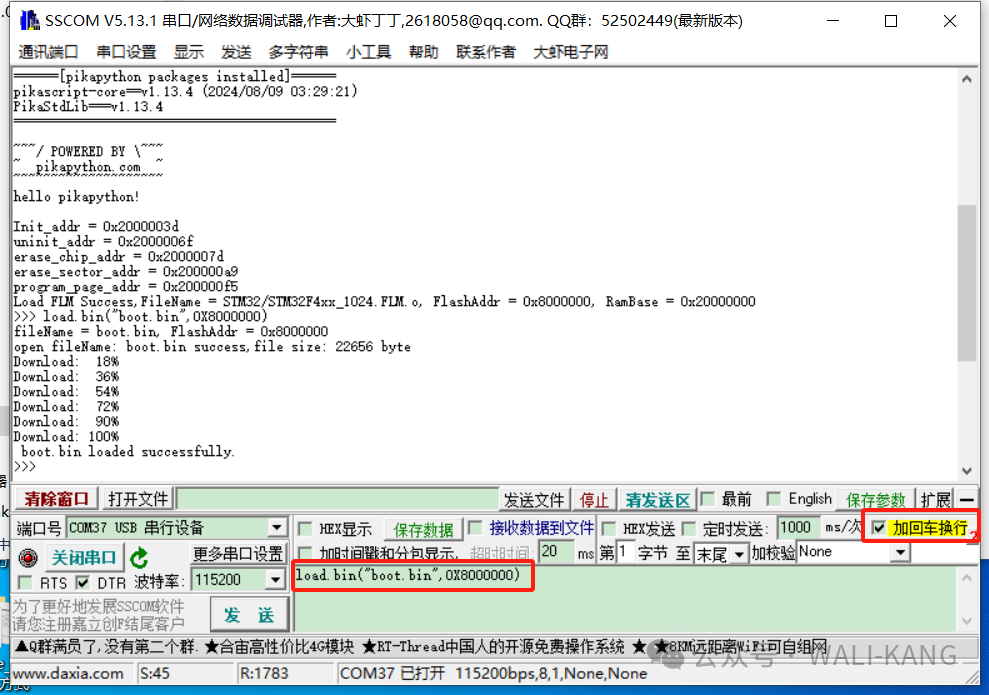989x695 pixels.
Task: Open the 小工具 menu
Action: click(368, 52)
